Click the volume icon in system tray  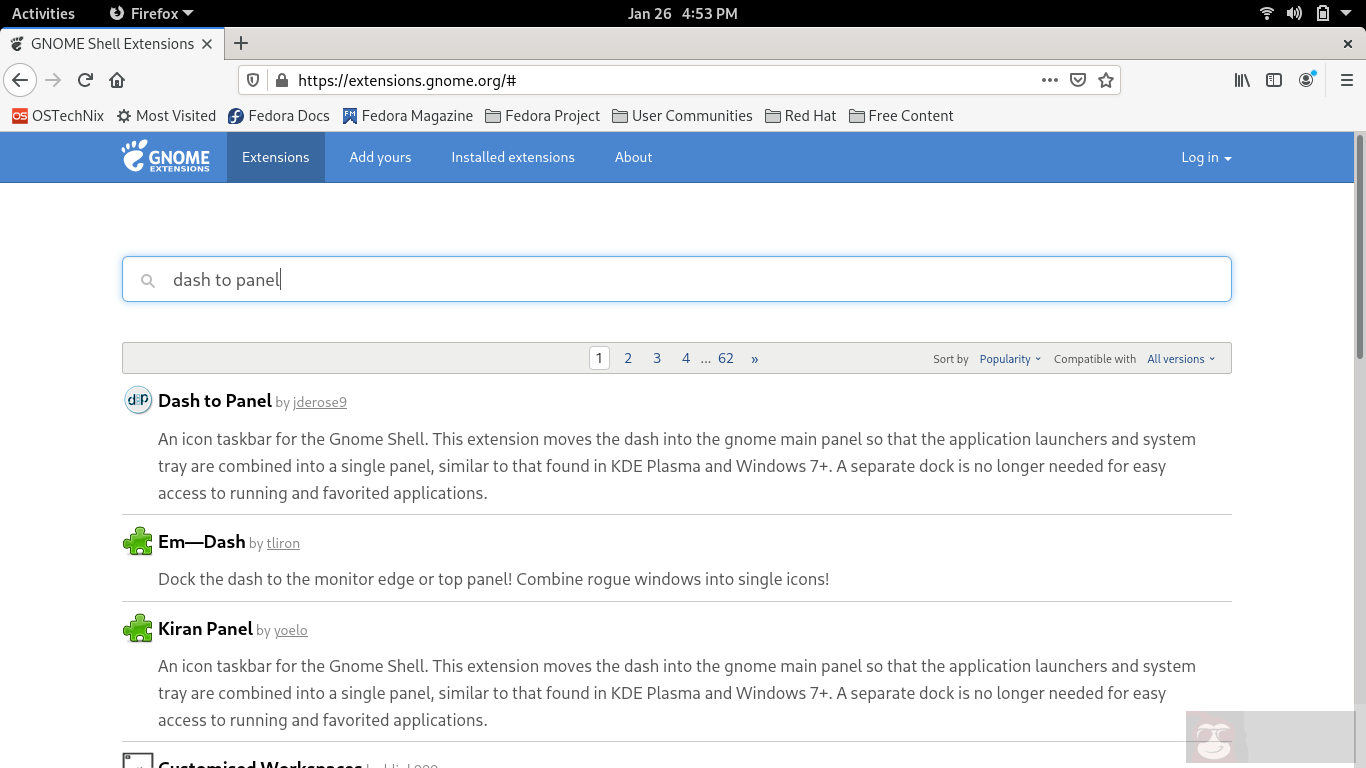(1295, 13)
